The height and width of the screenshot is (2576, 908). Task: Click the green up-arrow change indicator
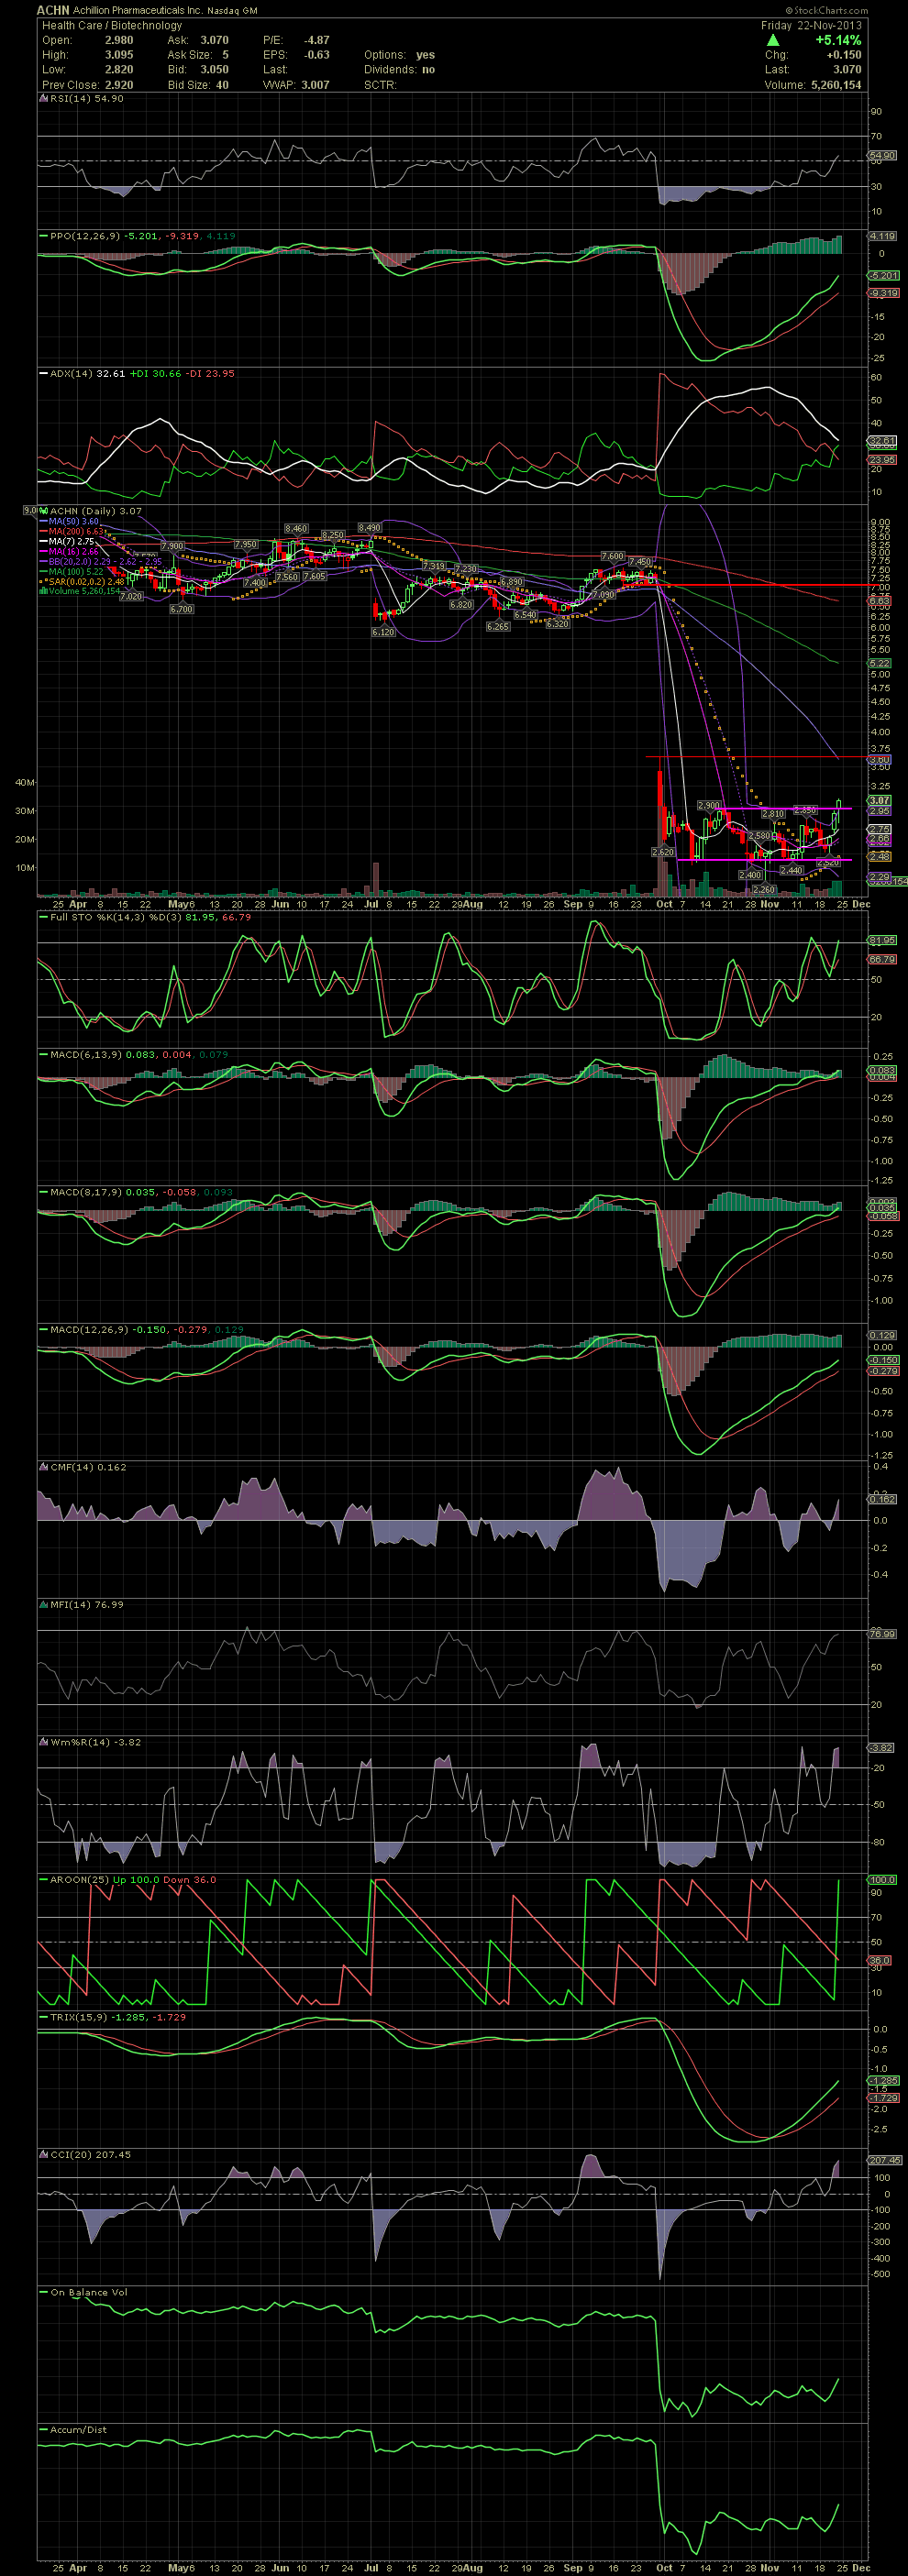(772, 40)
